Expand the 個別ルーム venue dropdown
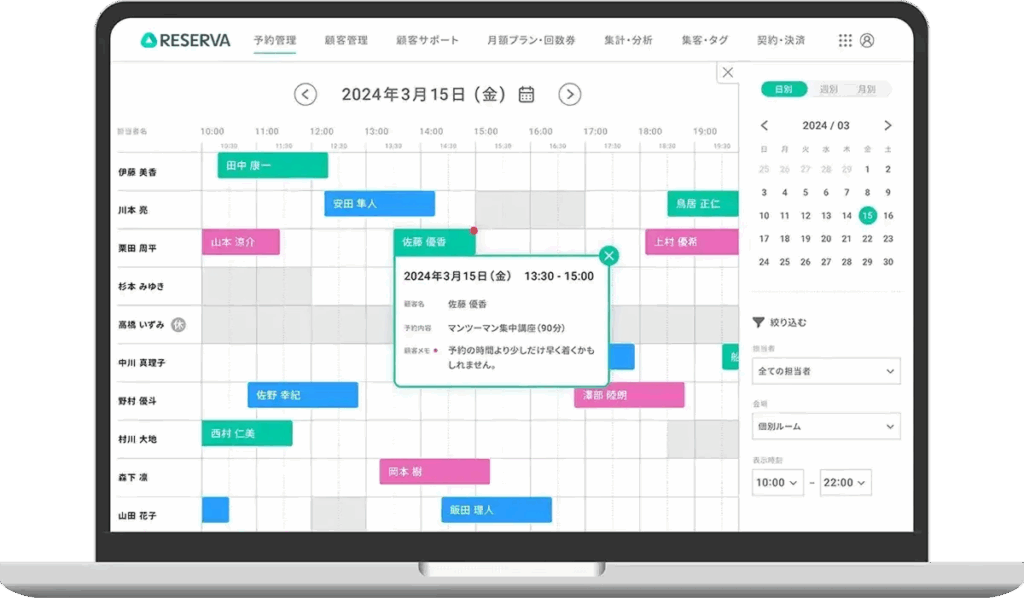The height and width of the screenshot is (598, 1024). coord(825,427)
